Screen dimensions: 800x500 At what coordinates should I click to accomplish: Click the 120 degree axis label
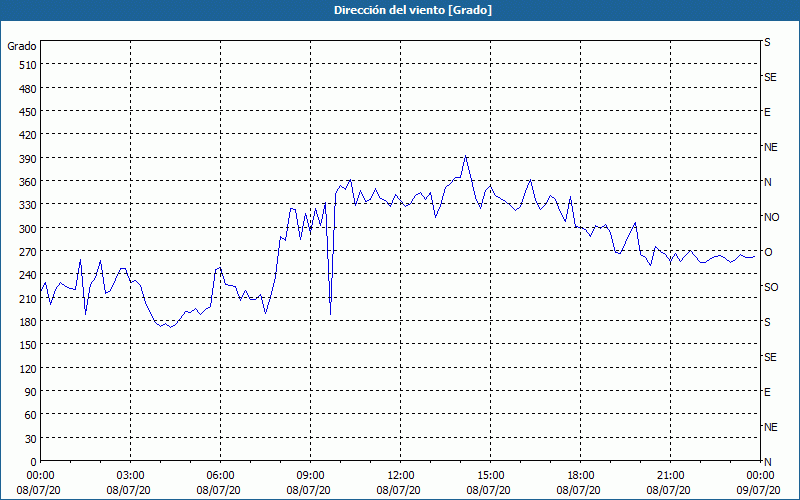(x=29, y=369)
